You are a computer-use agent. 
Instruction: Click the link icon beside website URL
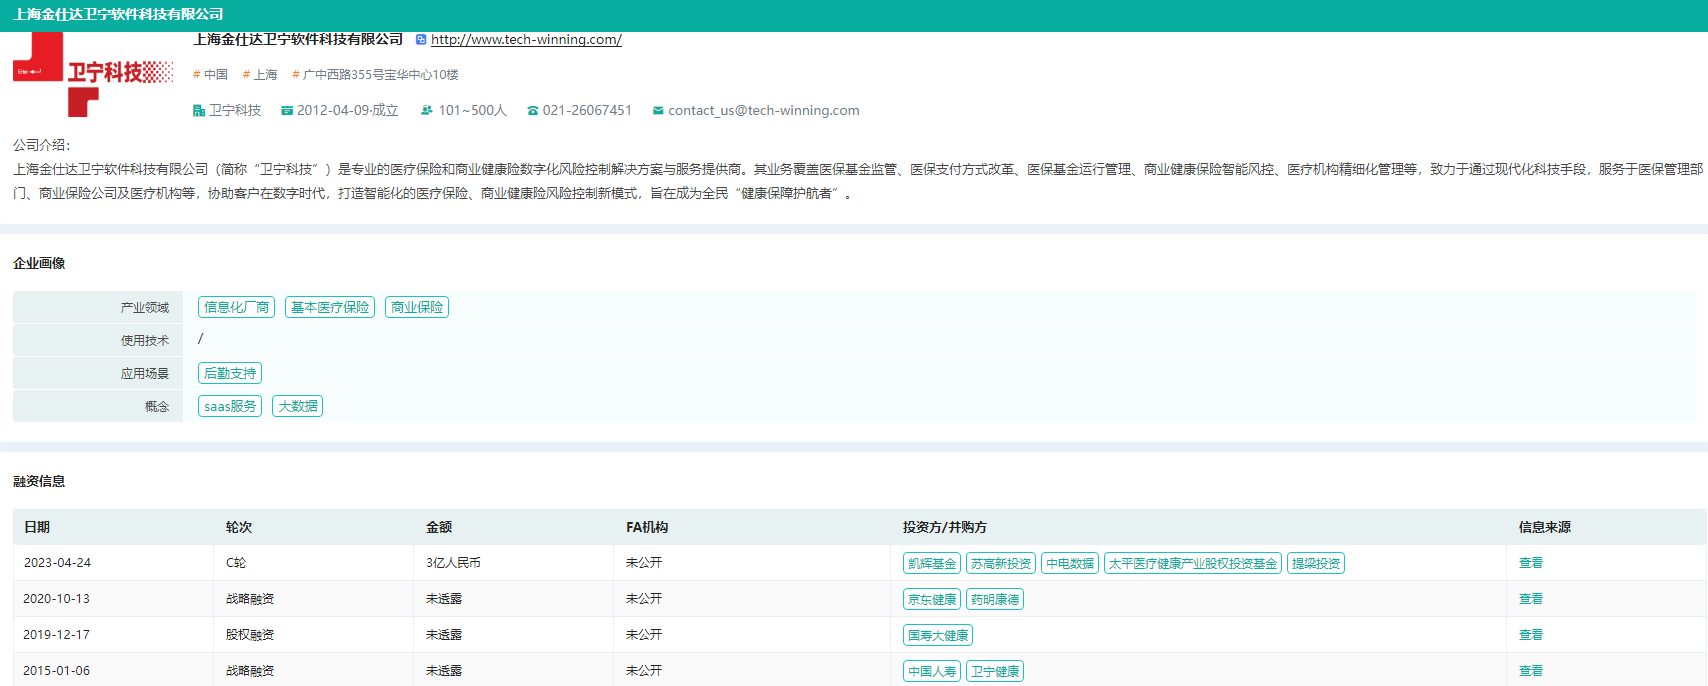pyautogui.click(x=421, y=40)
